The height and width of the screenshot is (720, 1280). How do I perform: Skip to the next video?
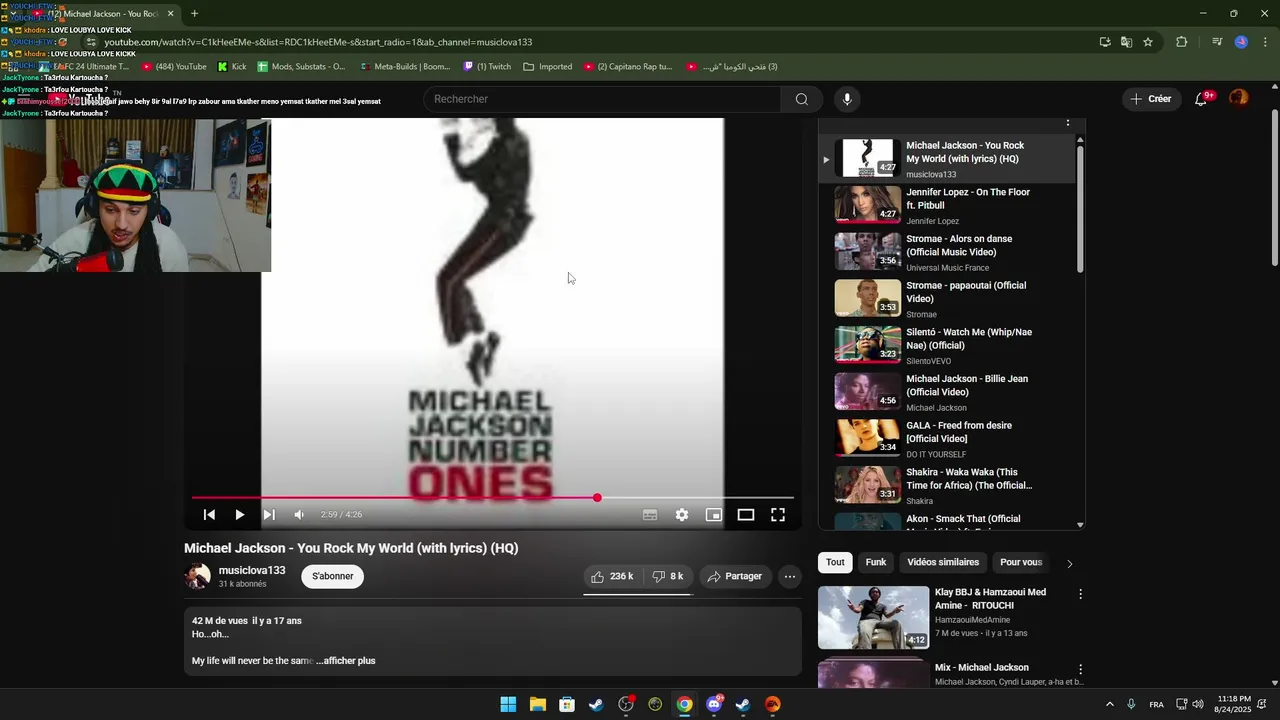pyautogui.click(x=269, y=515)
